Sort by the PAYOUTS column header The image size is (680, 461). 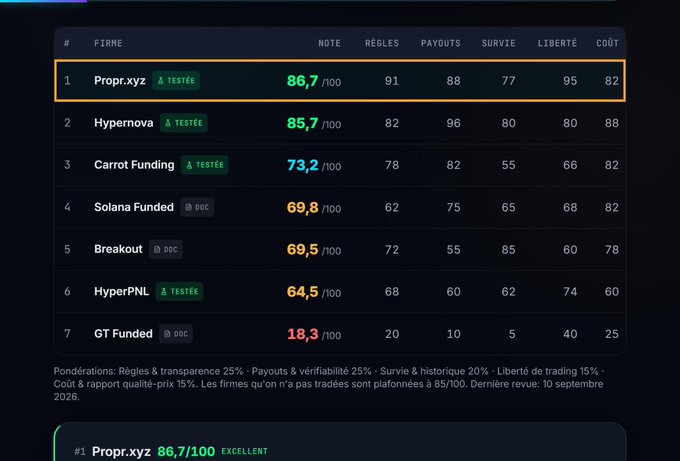(x=441, y=43)
